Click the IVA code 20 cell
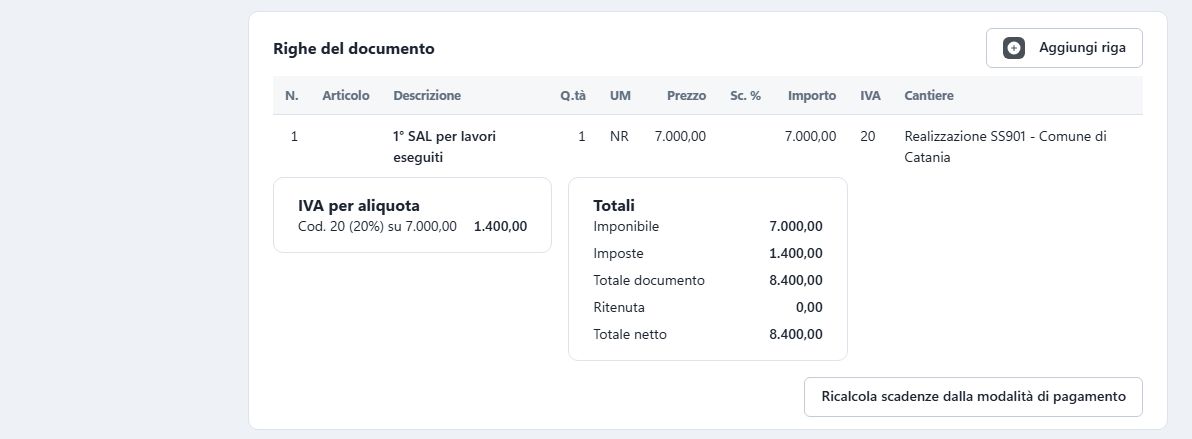Screen dimensions: 1192x439 click(x=868, y=137)
